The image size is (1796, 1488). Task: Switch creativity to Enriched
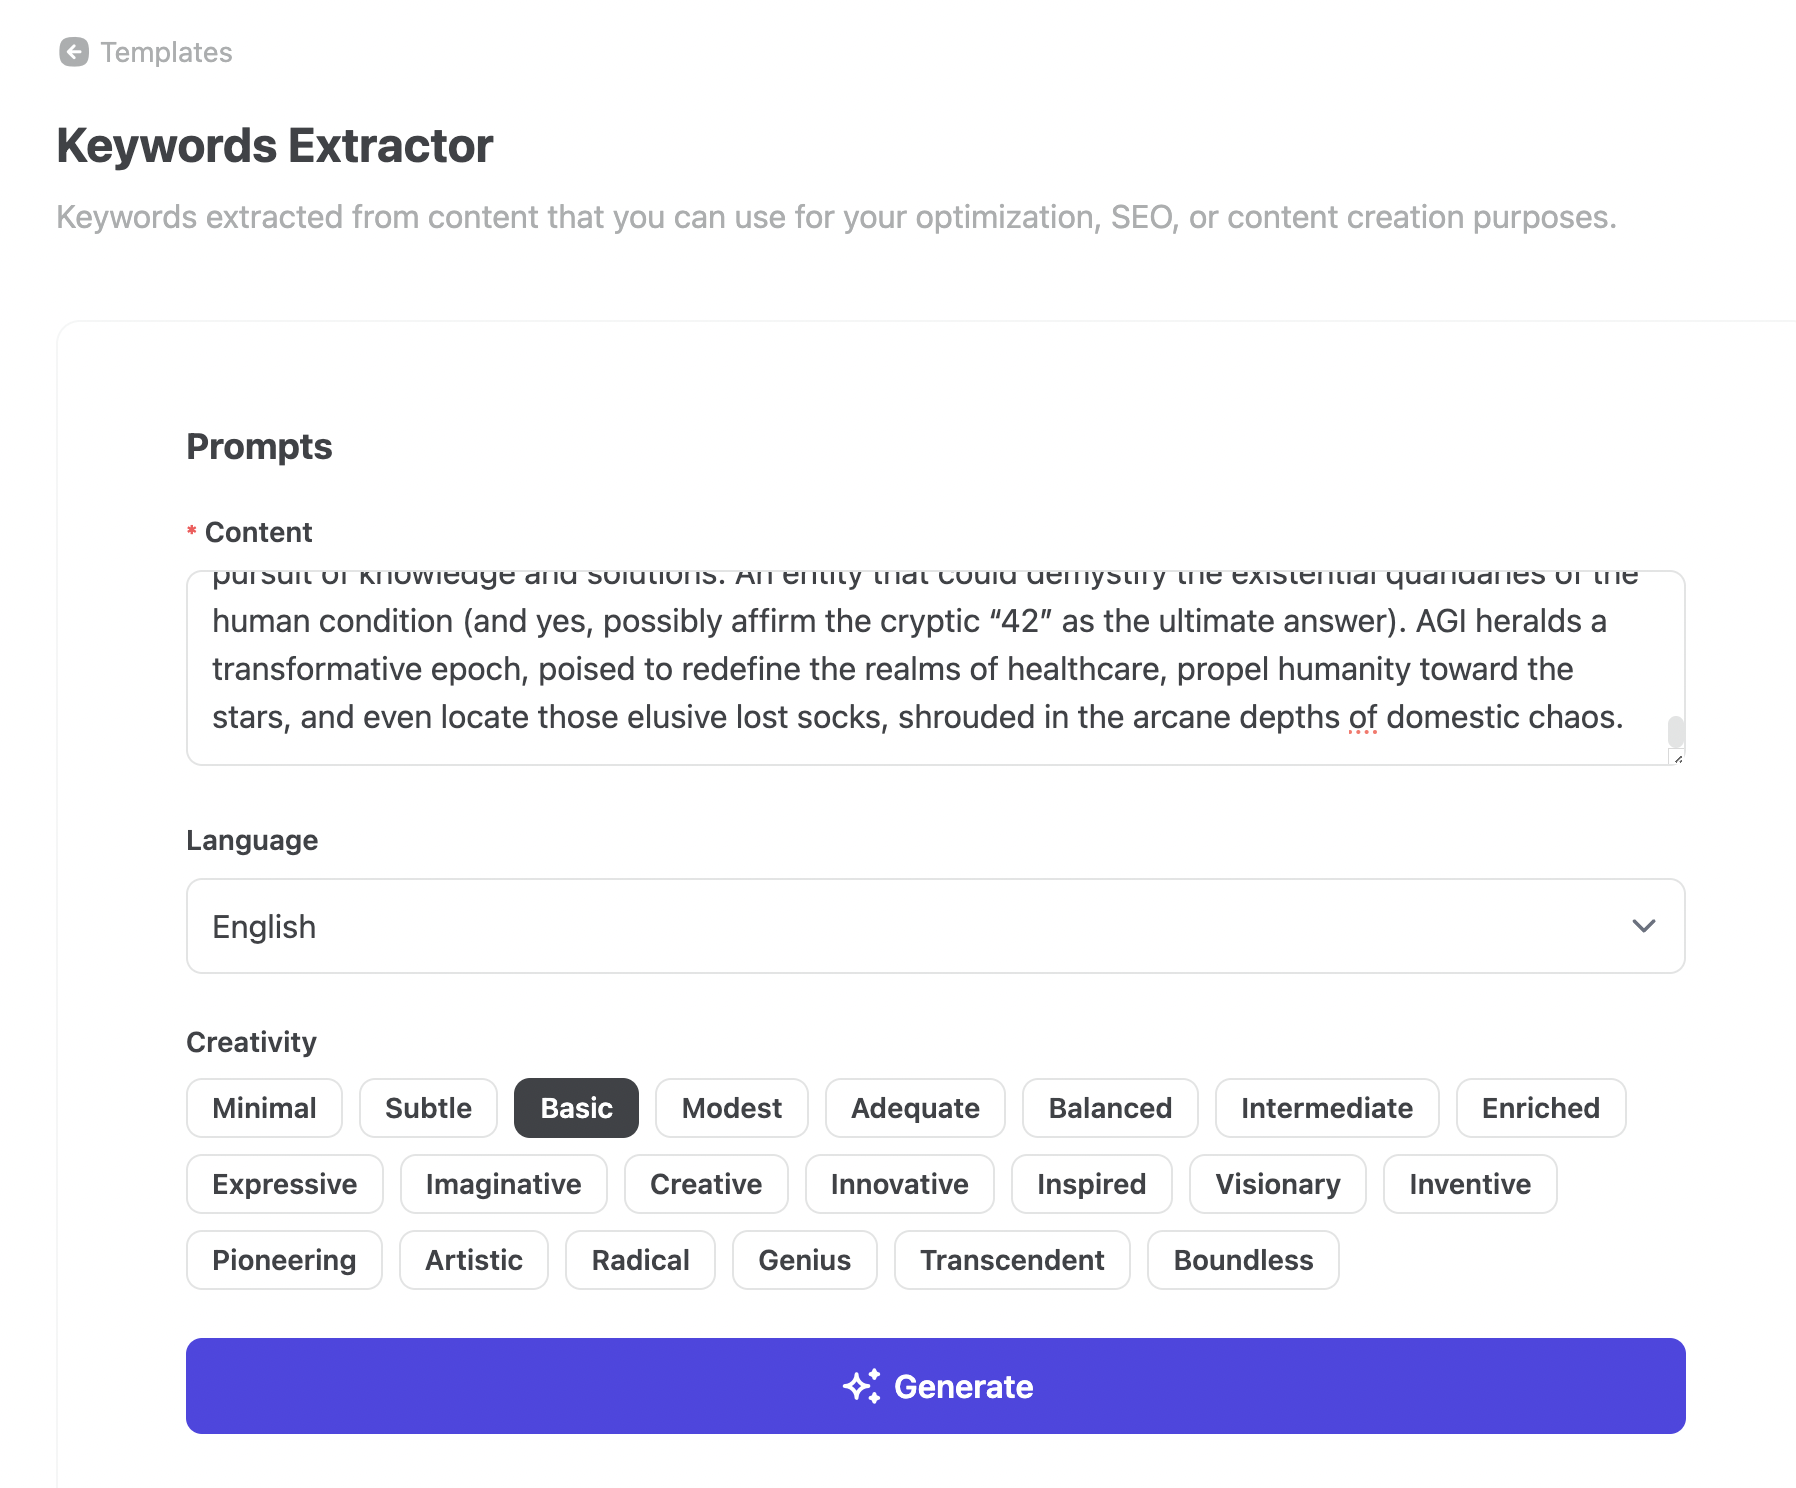click(x=1540, y=1108)
